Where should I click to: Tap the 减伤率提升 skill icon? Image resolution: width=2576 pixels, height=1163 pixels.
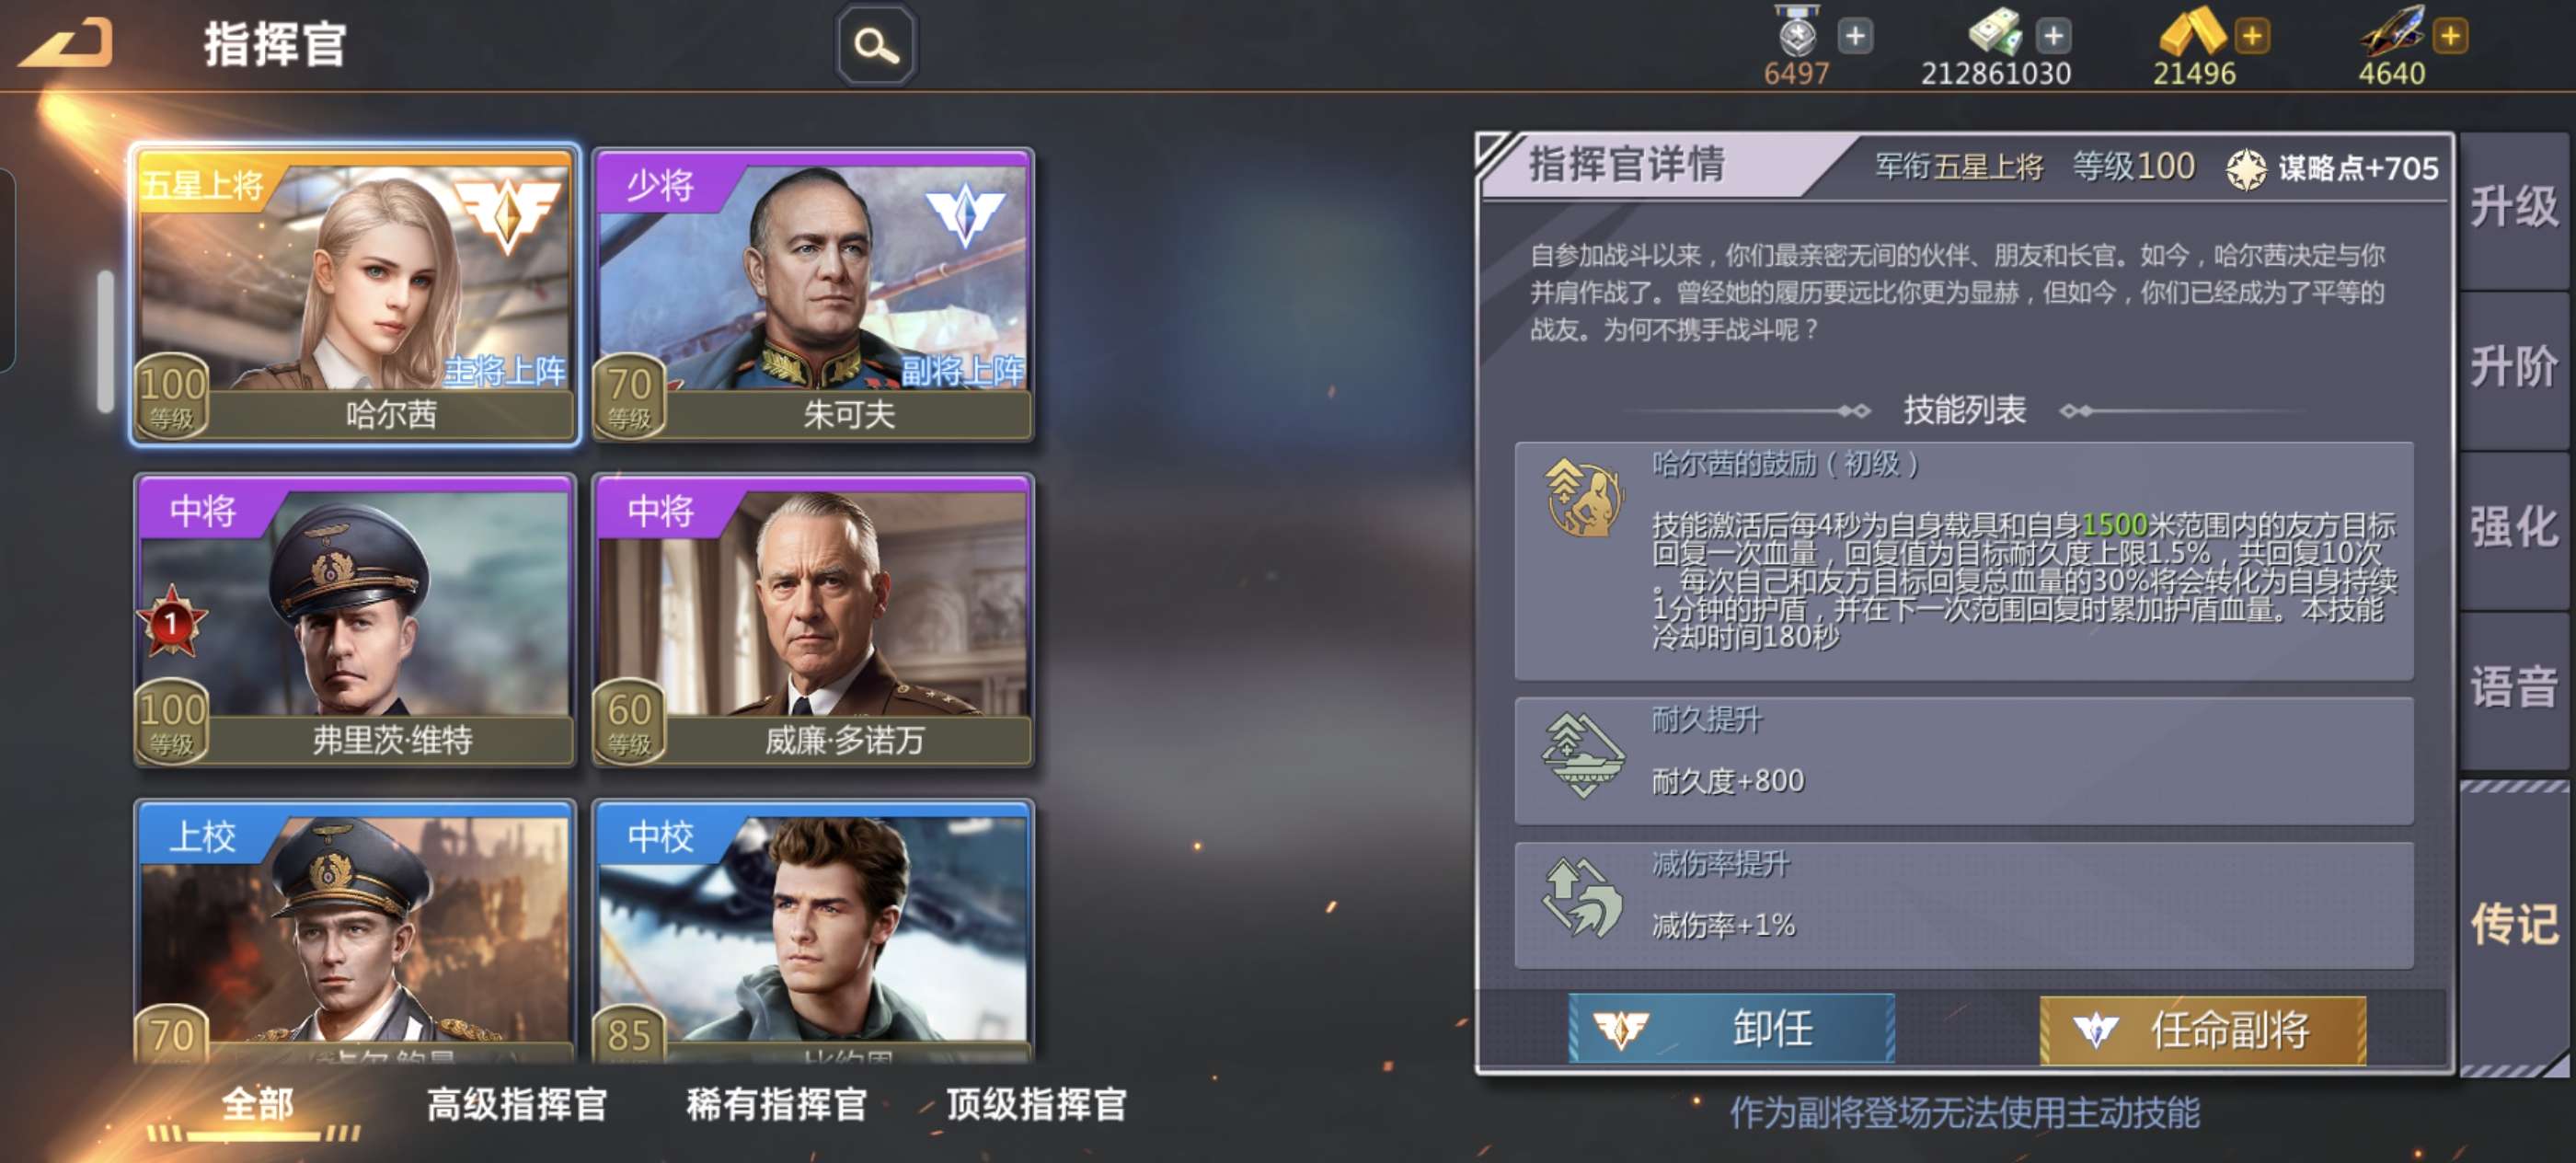pos(1582,899)
